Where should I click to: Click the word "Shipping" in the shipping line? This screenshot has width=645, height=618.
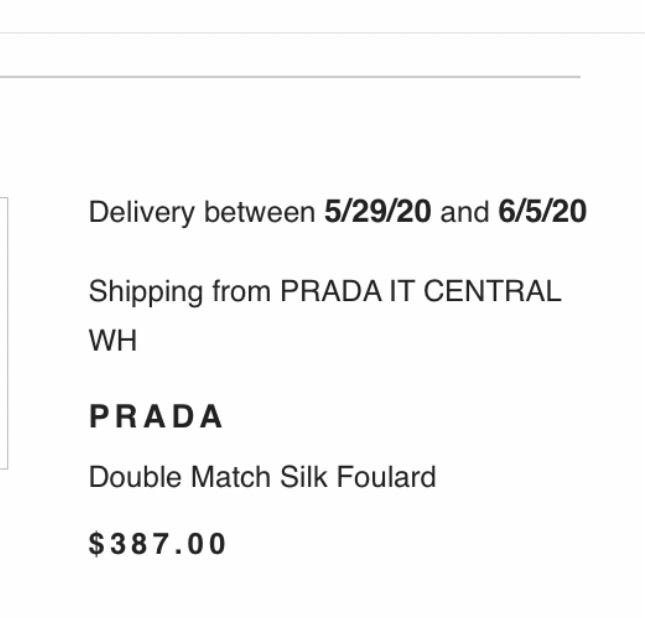[x=146, y=292]
